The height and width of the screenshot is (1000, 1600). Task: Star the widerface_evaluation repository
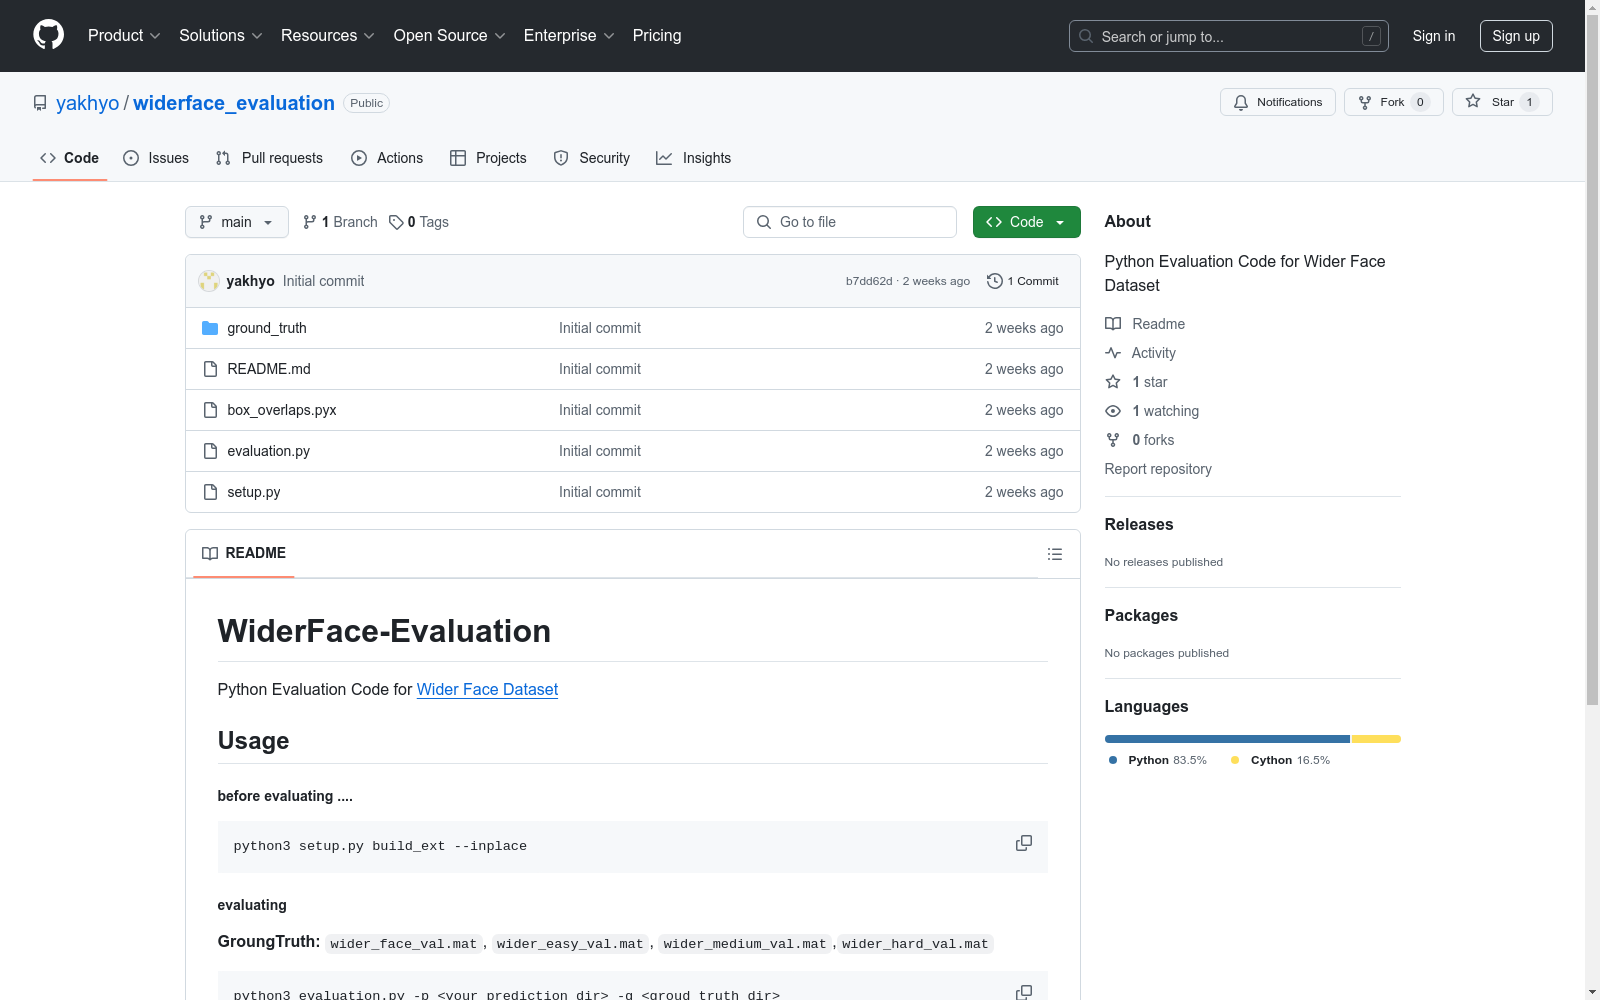pos(1502,102)
